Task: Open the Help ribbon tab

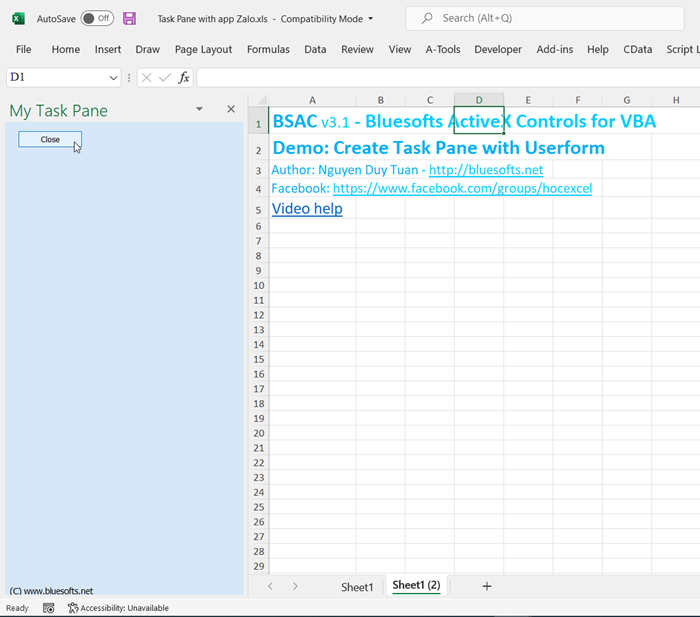Action: coord(598,49)
